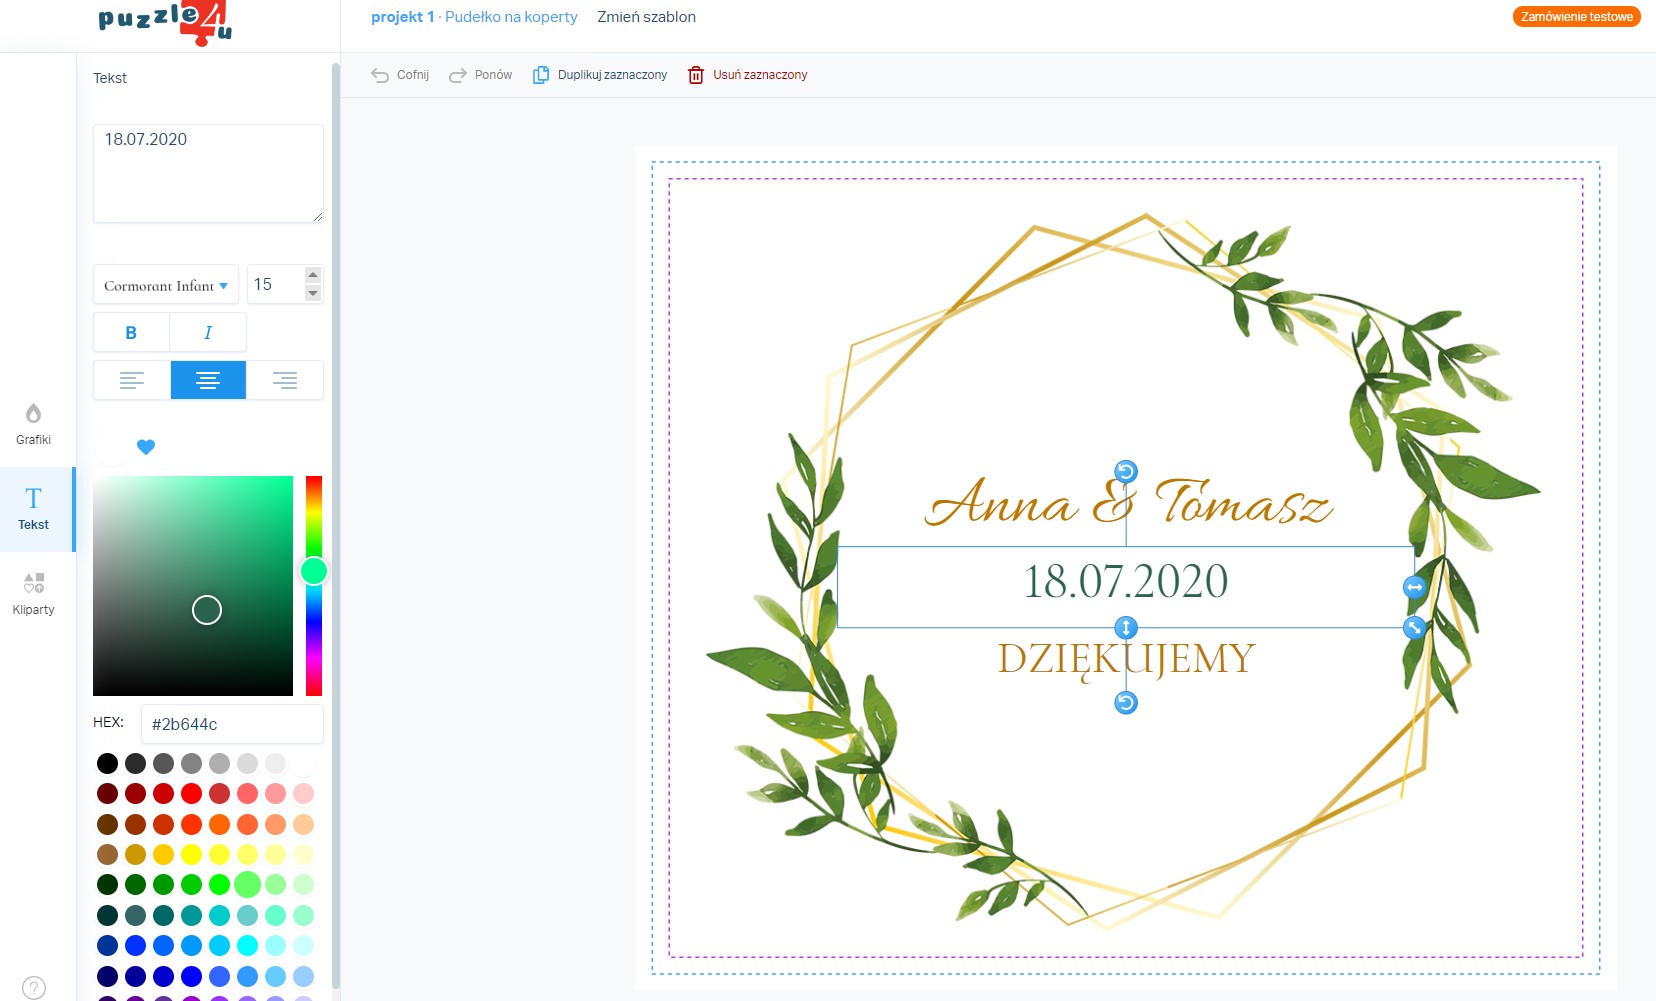Click the puzzle4u logo
This screenshot has width=1656, height=1001.
tap(165, 22)
